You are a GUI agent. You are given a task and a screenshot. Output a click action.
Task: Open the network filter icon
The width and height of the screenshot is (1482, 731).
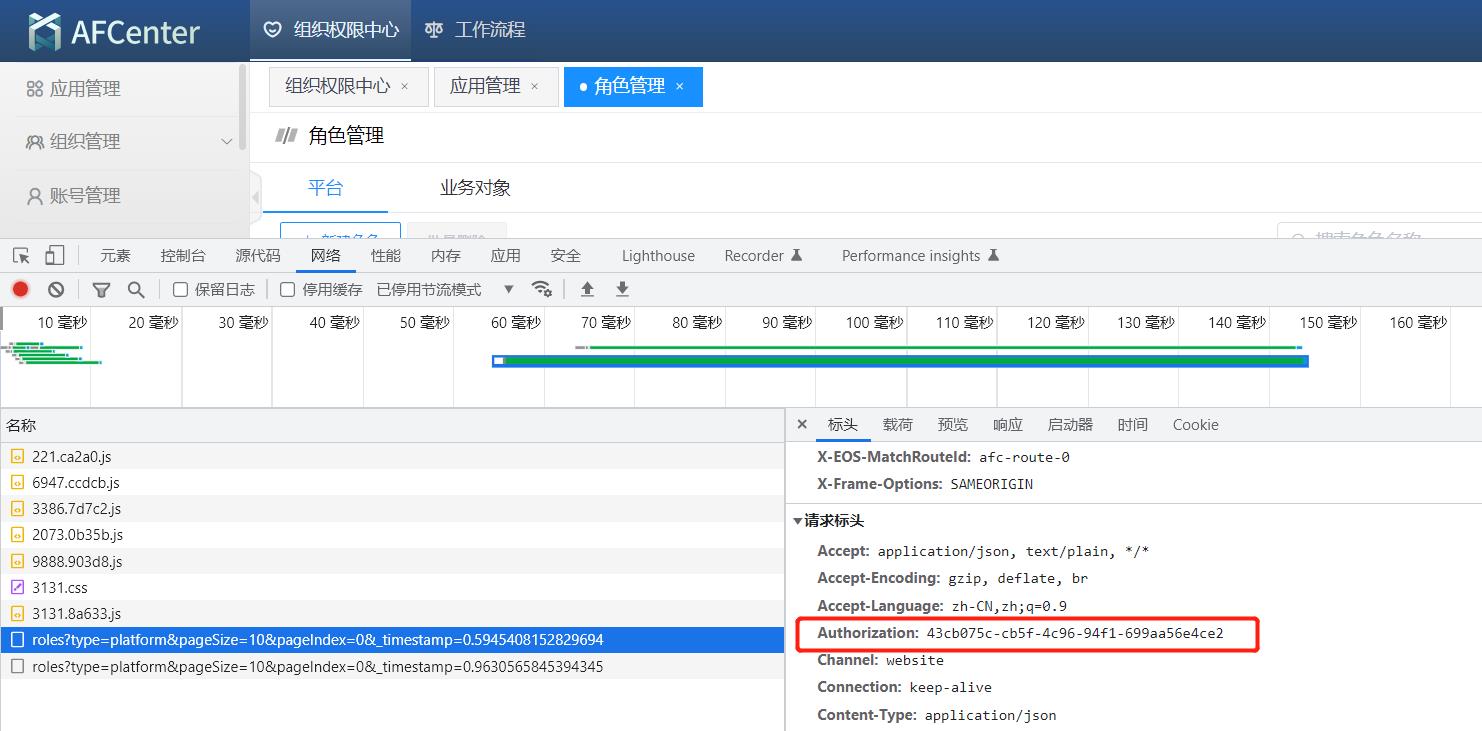(101, 289)
